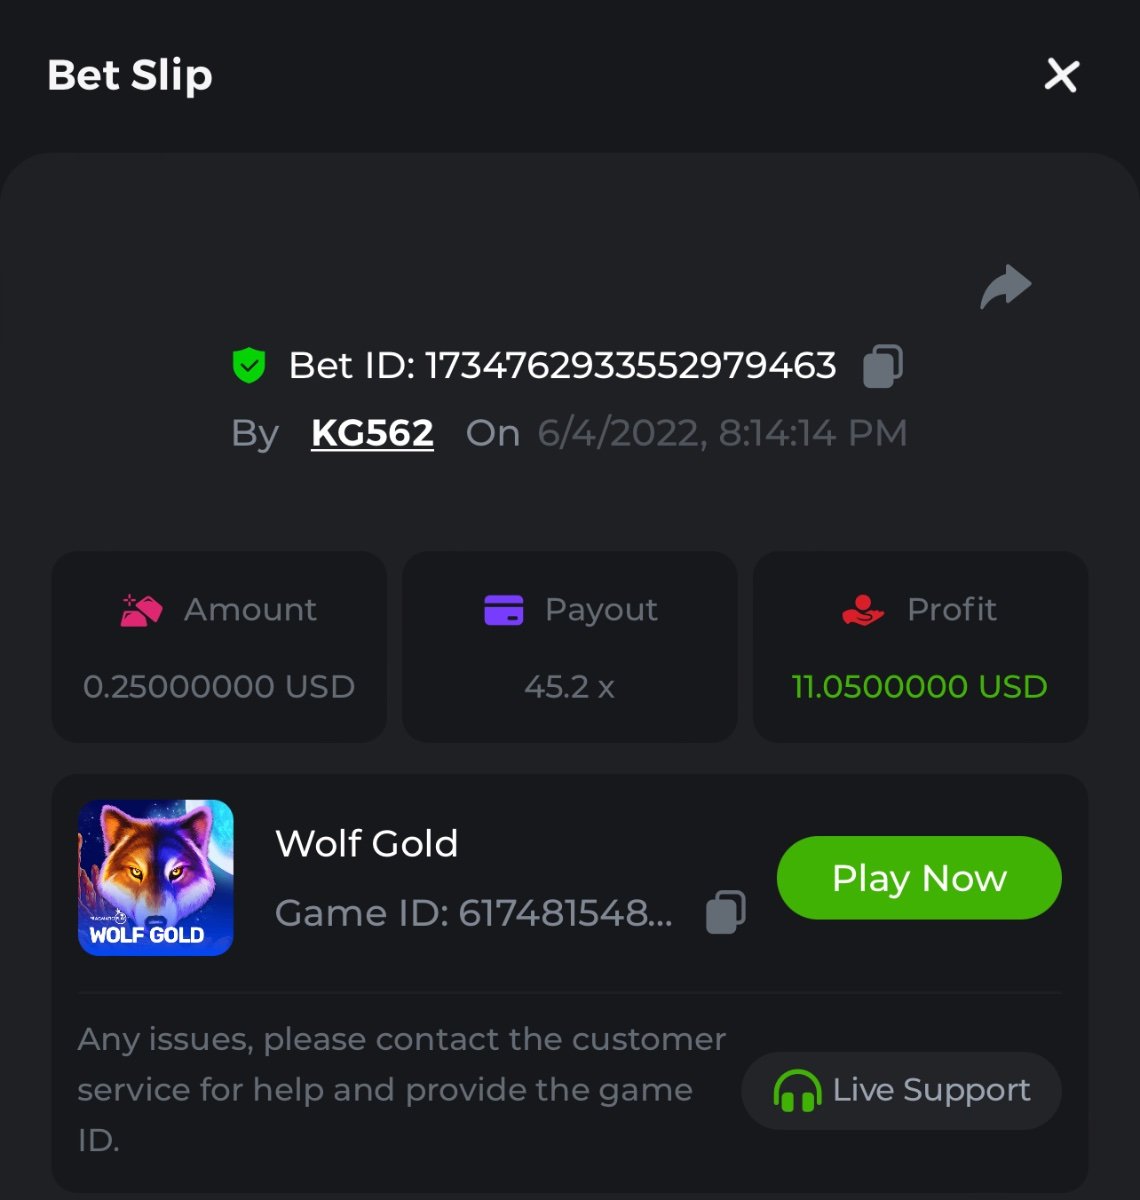Open the Wolf Gold game thumbnail
The width and height of the screenshot is (1140, 1200).
156,878
